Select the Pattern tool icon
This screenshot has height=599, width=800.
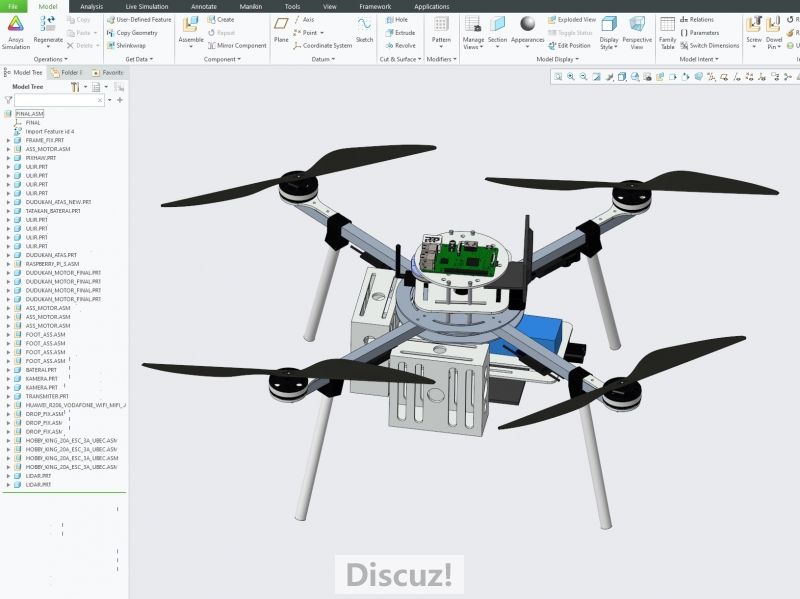[441, 28]
